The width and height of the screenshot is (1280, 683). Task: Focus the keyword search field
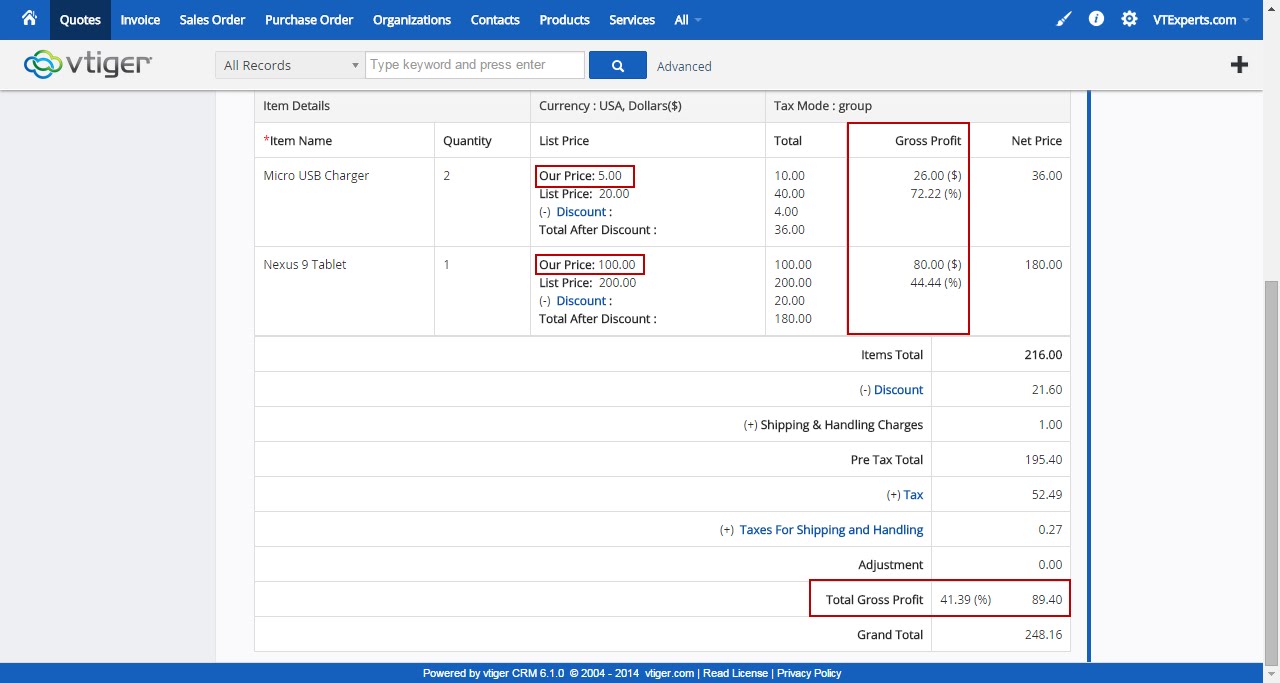pos(475,65)
